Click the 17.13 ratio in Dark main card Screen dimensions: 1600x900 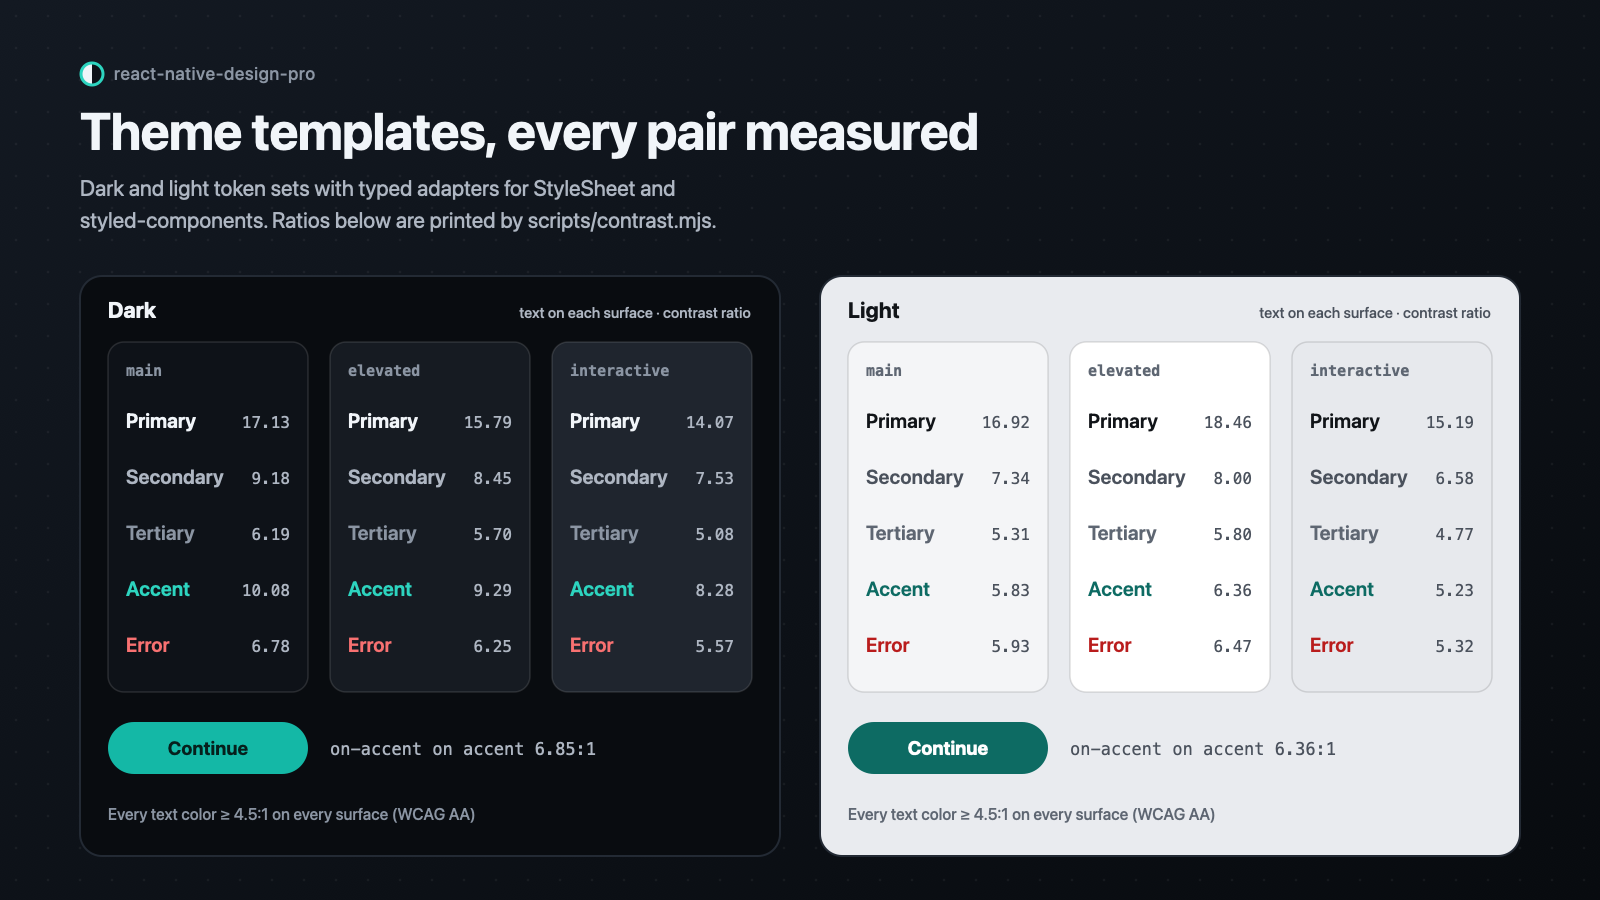tap(266, 422)
